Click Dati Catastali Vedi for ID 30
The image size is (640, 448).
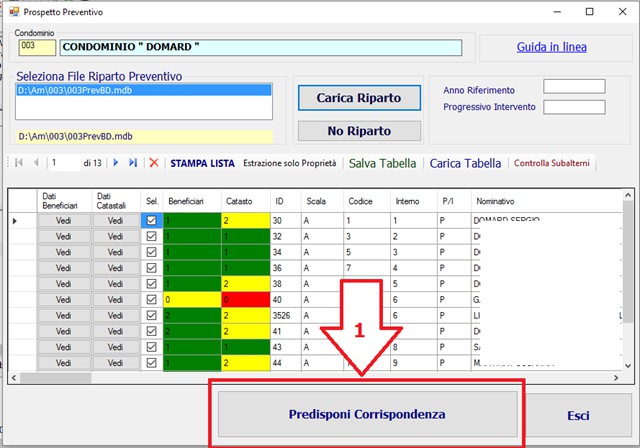tap(116, 221)
